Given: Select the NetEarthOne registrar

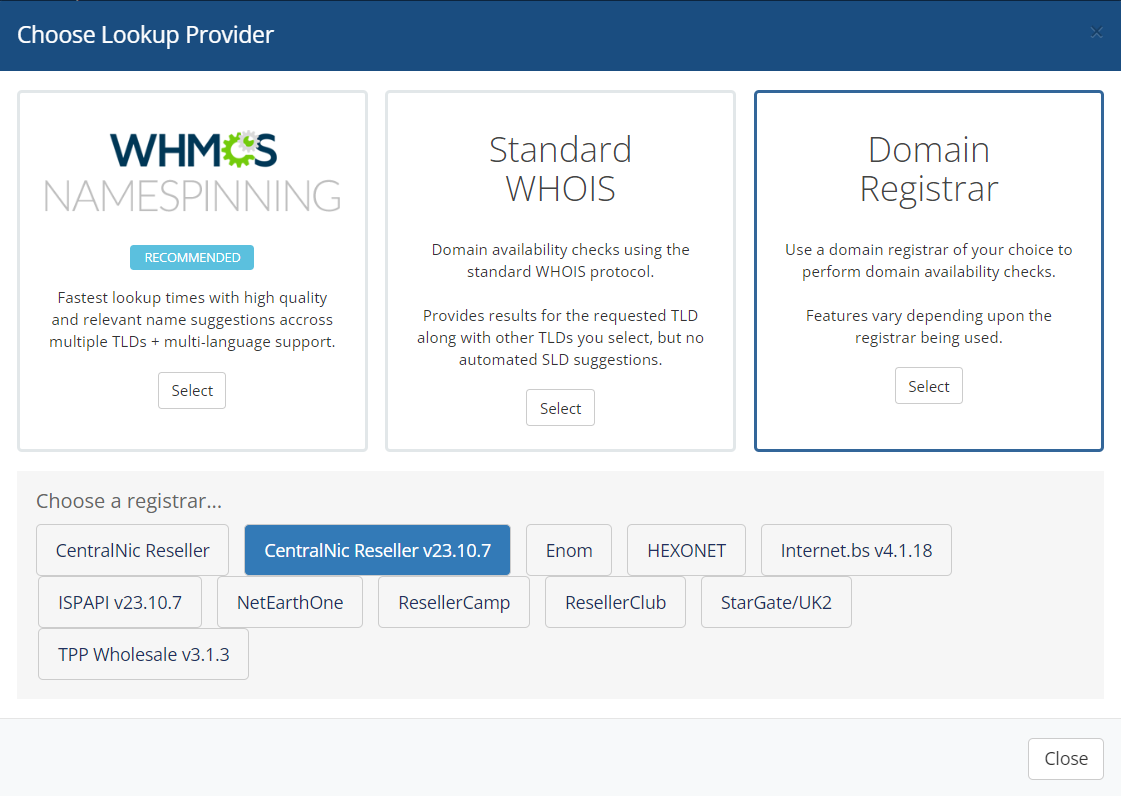Looking at the screenshot, I should coord(290,602).
